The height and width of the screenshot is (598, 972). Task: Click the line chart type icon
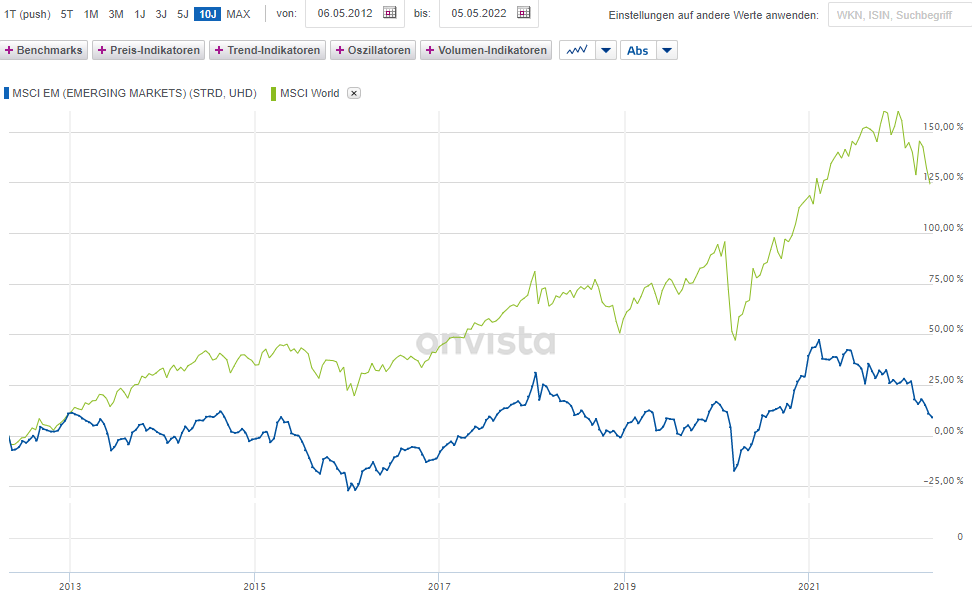[x=577, y=50]
